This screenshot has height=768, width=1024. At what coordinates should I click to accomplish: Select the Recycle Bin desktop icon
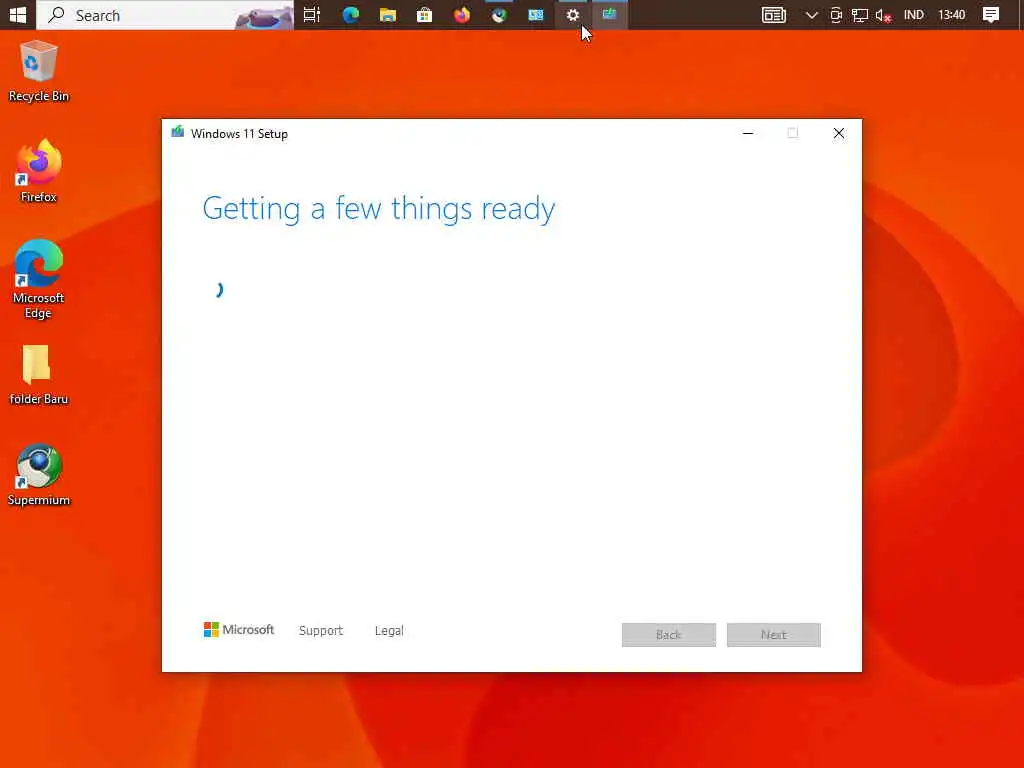point(39,71)
